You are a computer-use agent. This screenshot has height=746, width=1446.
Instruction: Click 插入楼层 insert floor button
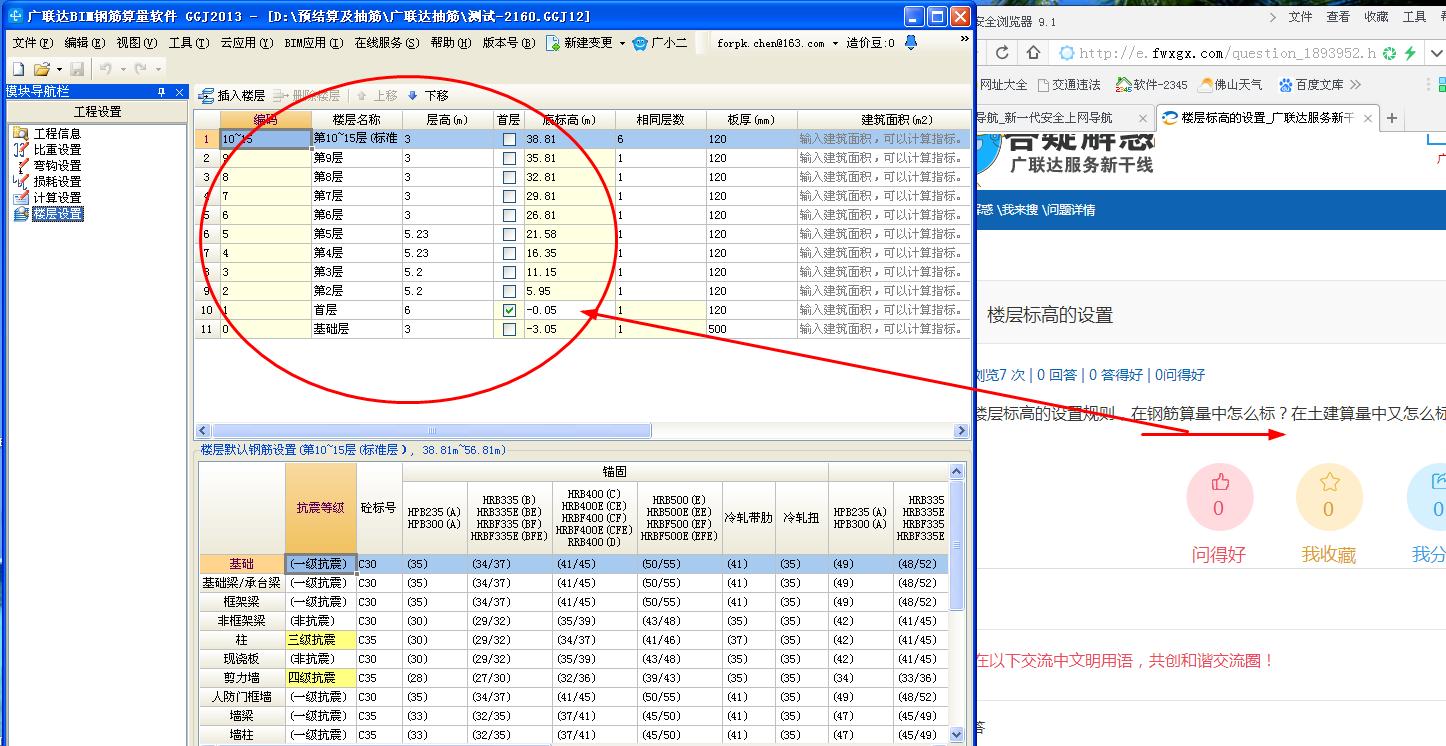click(x=232, y=96)
